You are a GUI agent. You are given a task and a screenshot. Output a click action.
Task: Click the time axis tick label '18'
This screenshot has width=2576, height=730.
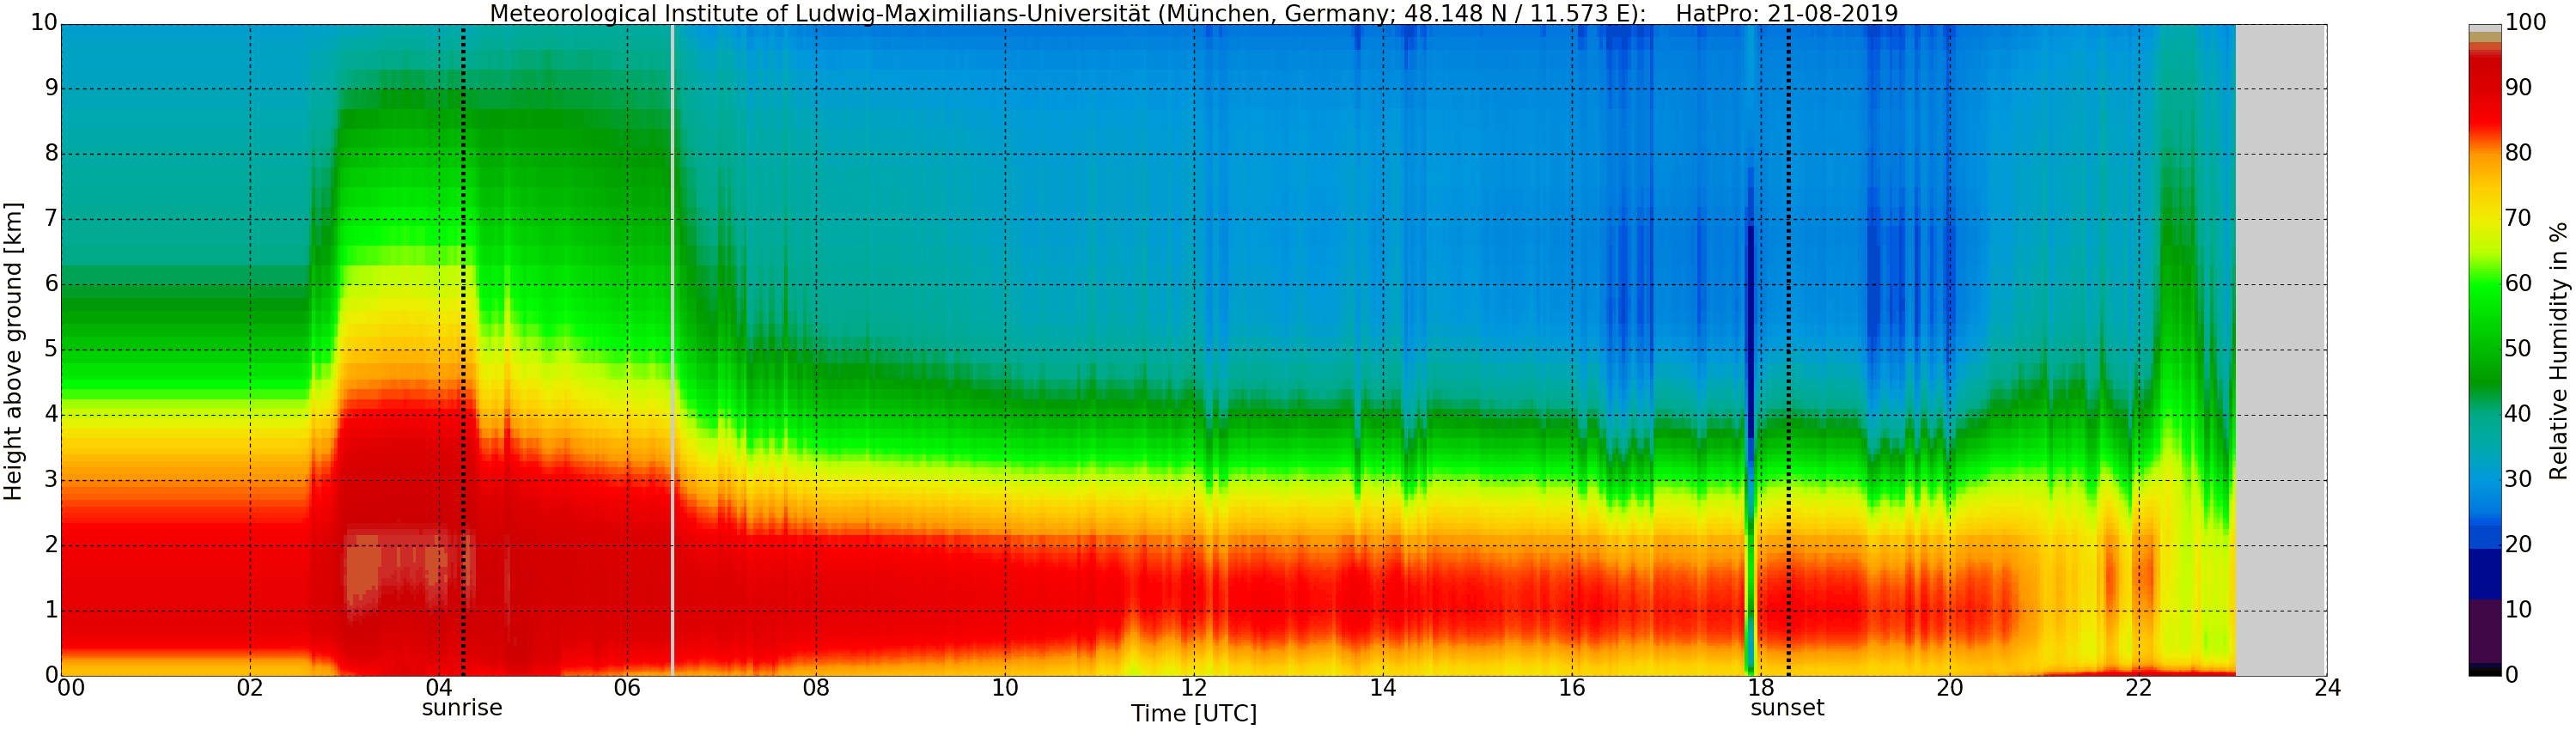pyautogui.click(x=1761, y=688)
